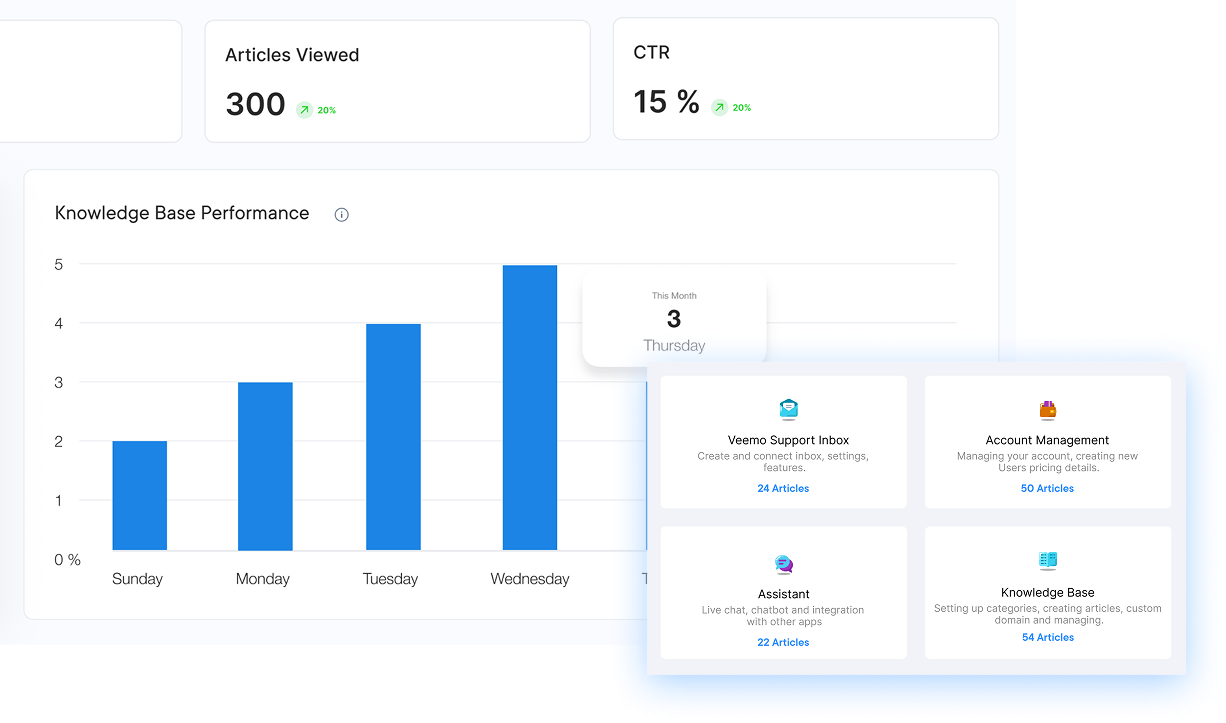The height and width of the screenshot is (723, 1226).
Task: Open the 22 Articles link
Action: (783, 643)
